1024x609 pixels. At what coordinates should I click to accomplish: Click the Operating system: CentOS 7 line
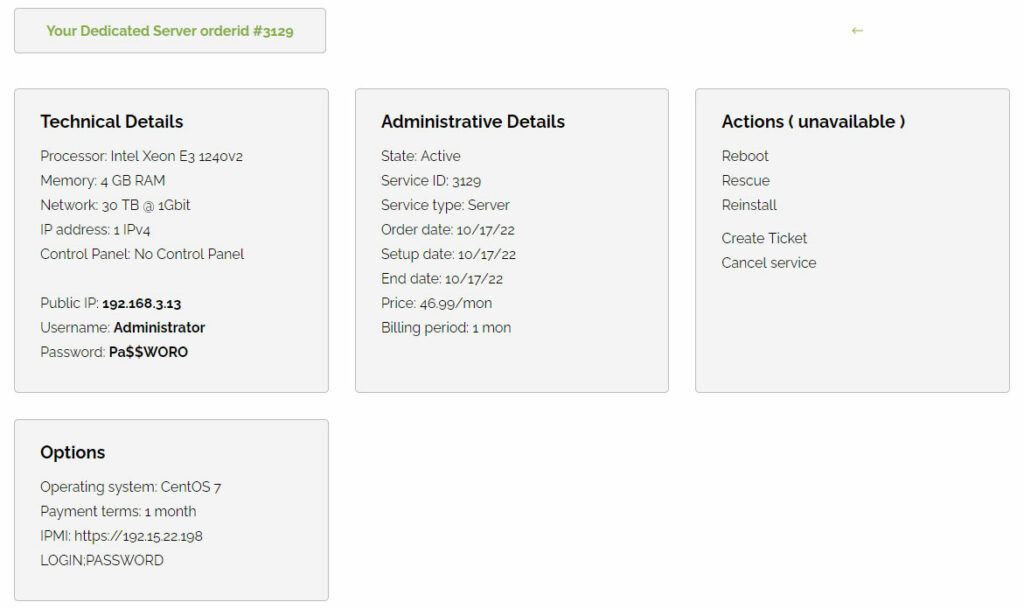tap(131, 487)
